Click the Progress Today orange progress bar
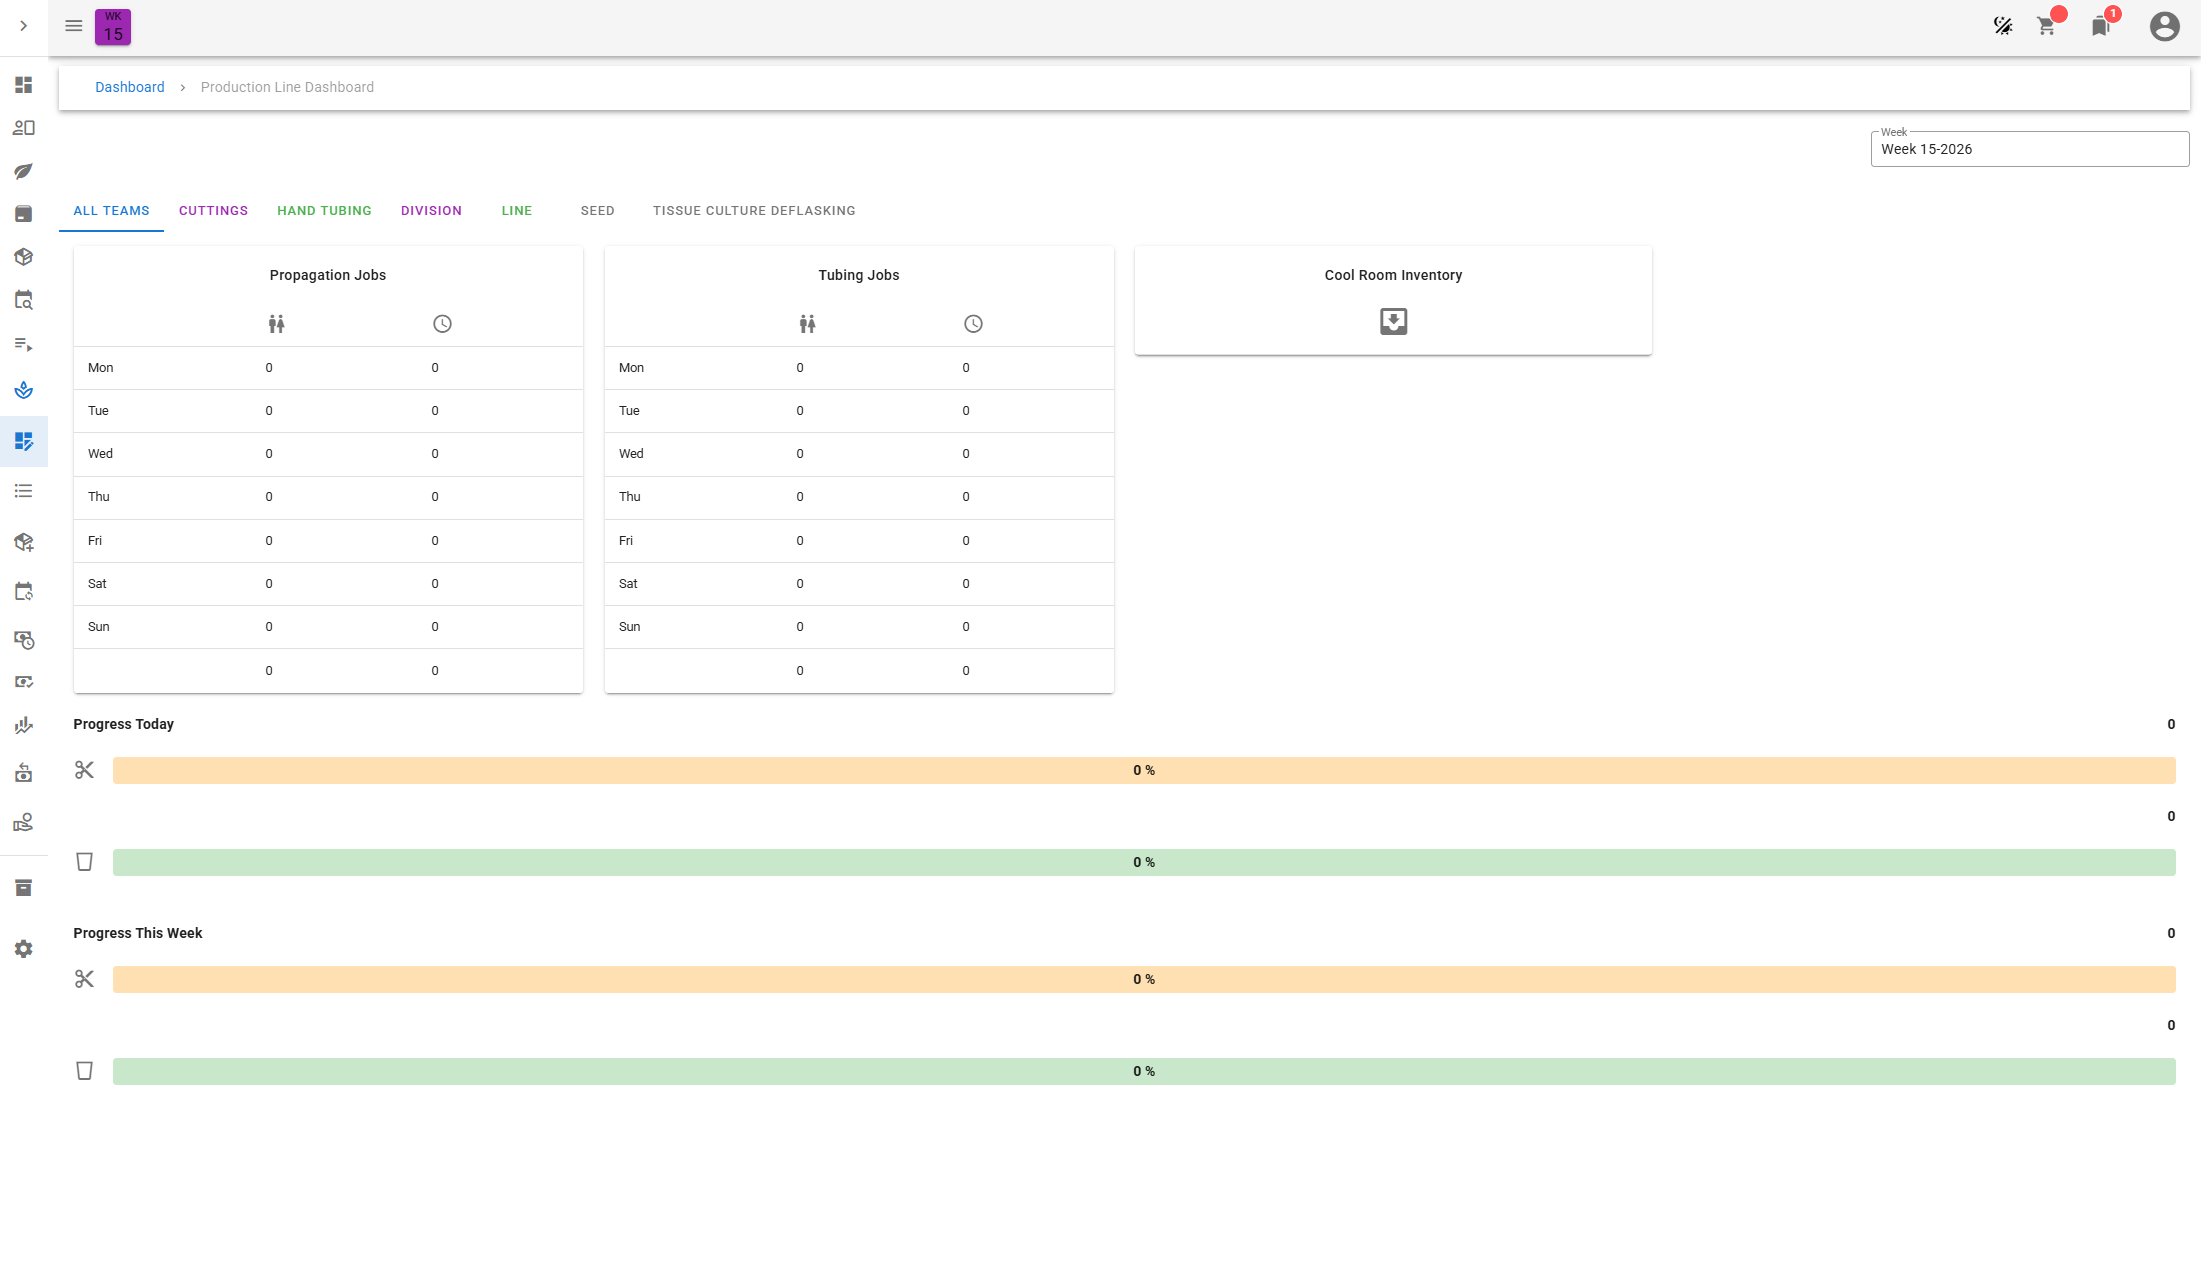This screenshot has width=2205, height=1264. click(1143, 770)
